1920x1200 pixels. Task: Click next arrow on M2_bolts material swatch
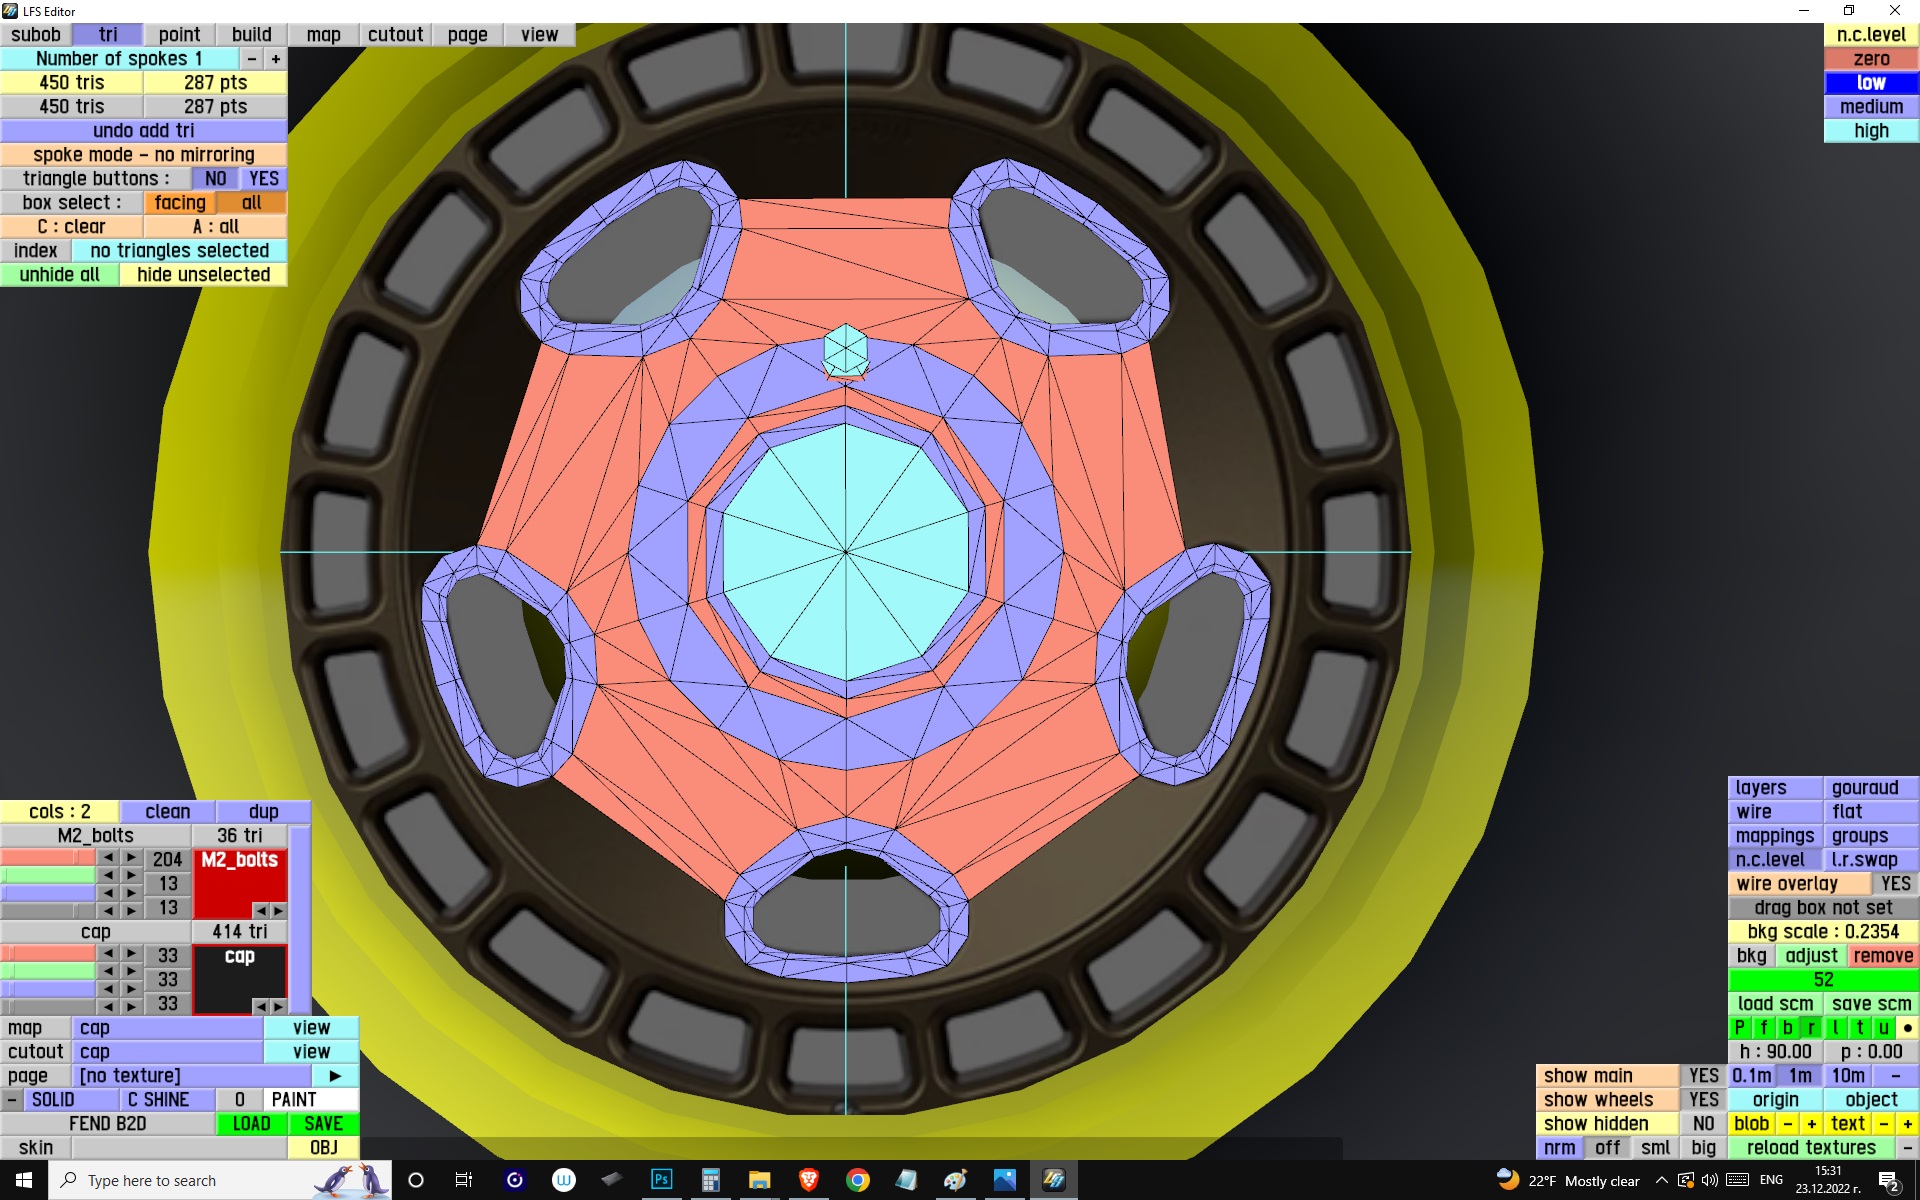pos(279,911)
